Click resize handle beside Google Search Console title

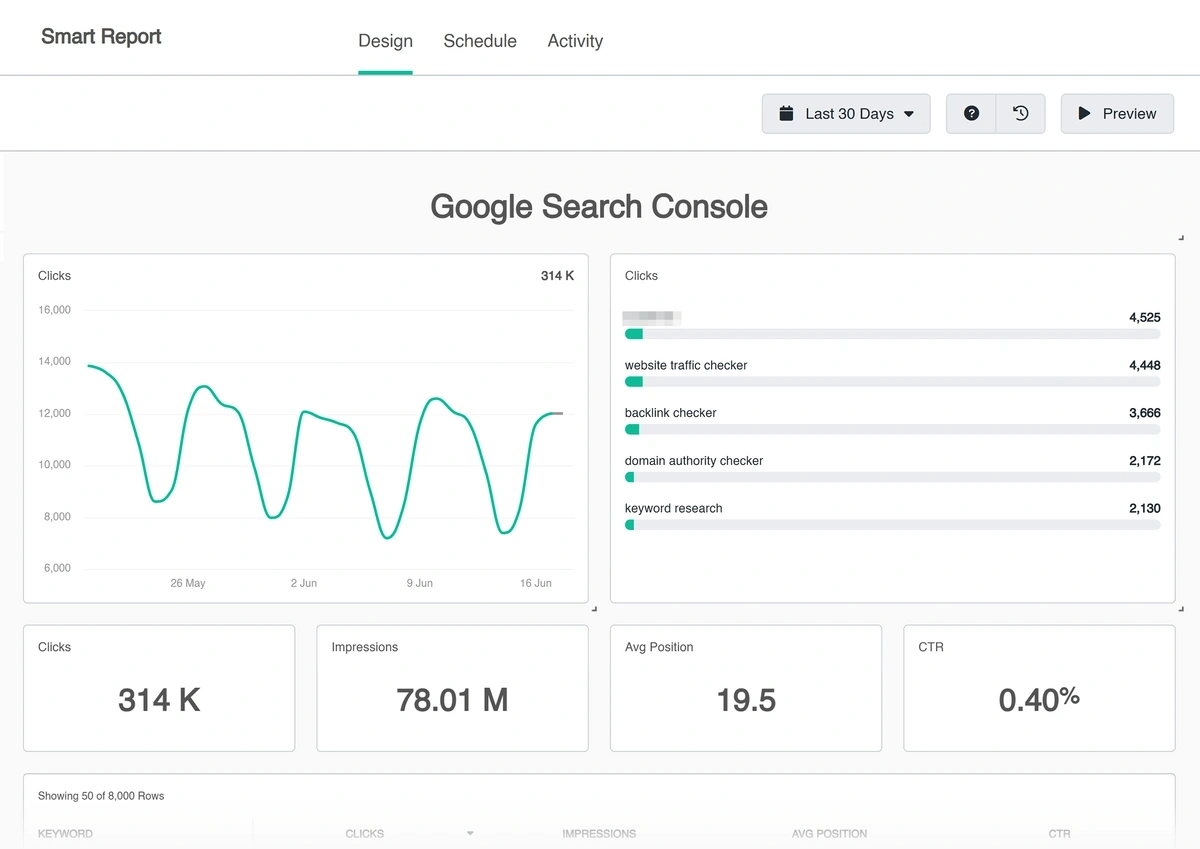[1181, 238]
